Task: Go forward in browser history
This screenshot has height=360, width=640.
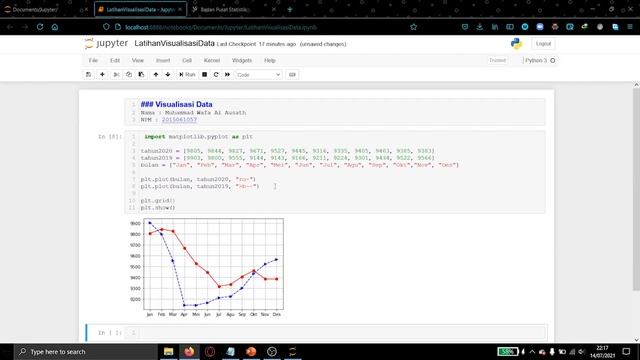Action: 25,27
